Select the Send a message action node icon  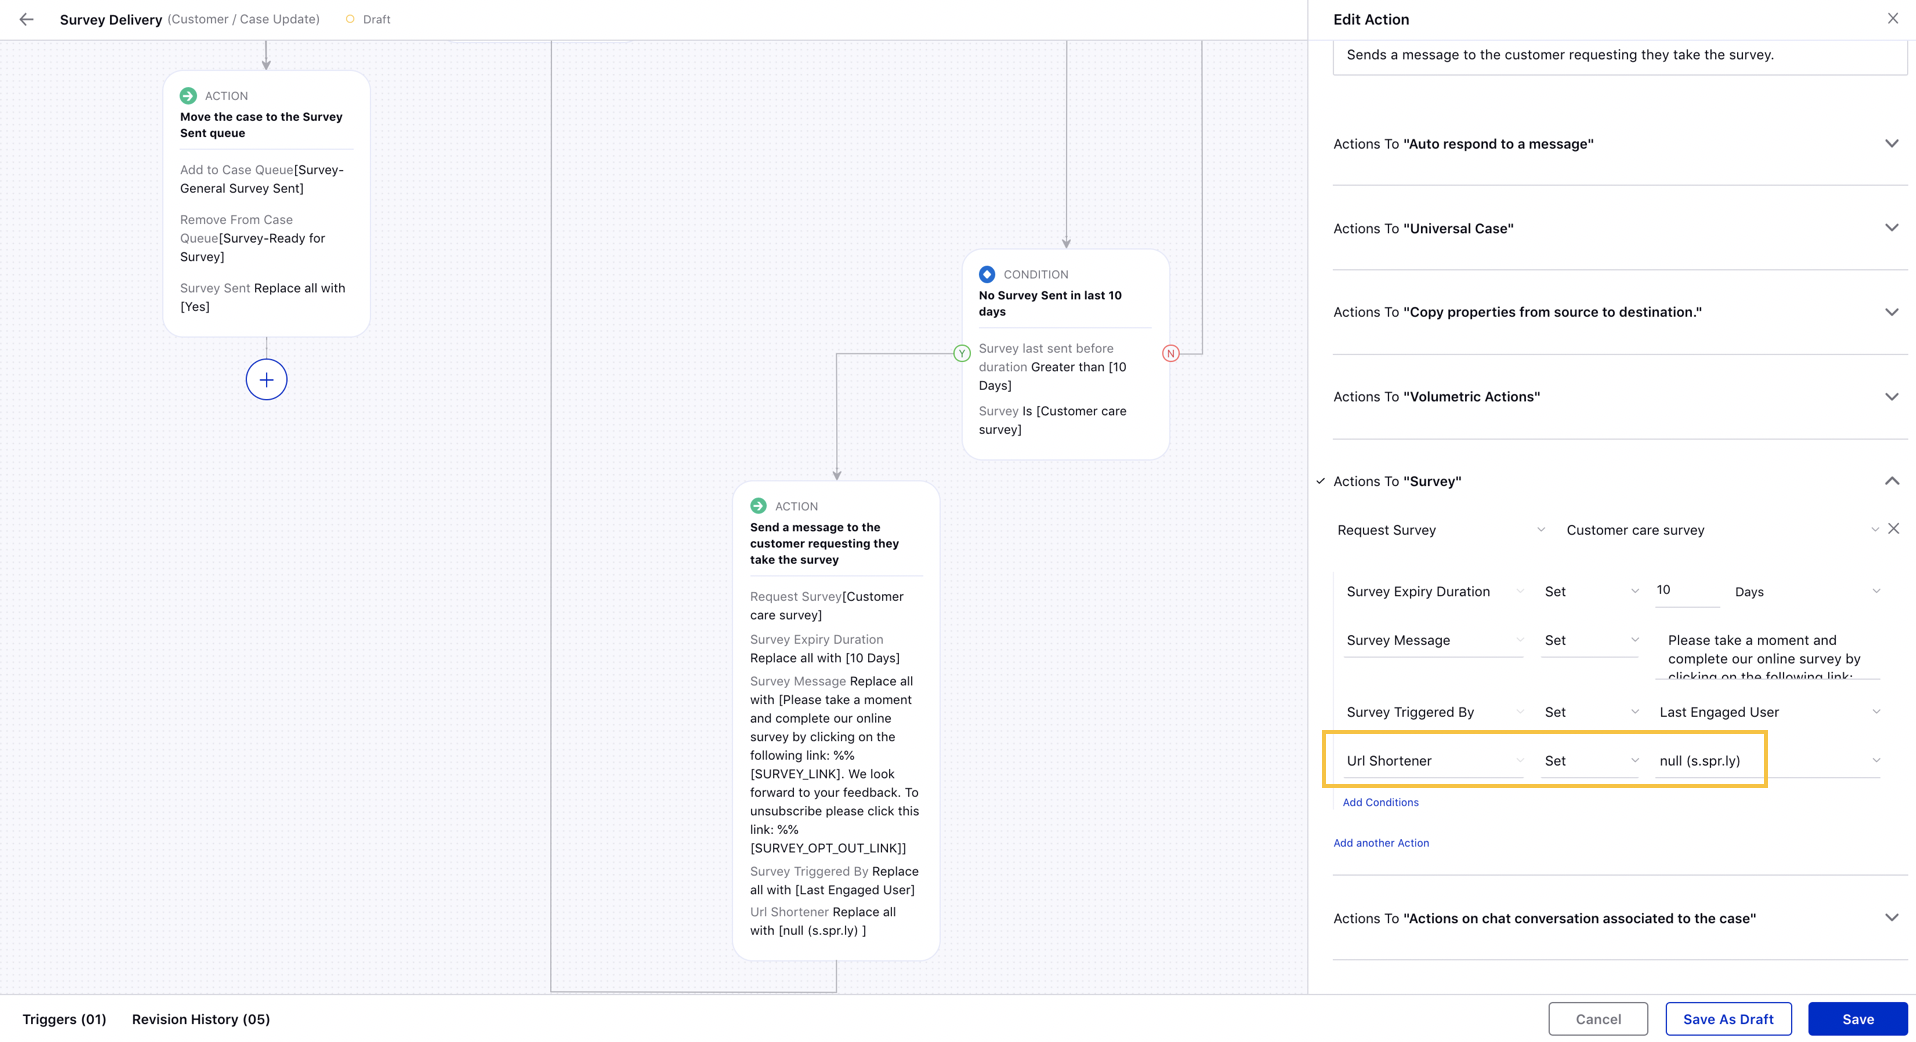[x=758, y=506]
